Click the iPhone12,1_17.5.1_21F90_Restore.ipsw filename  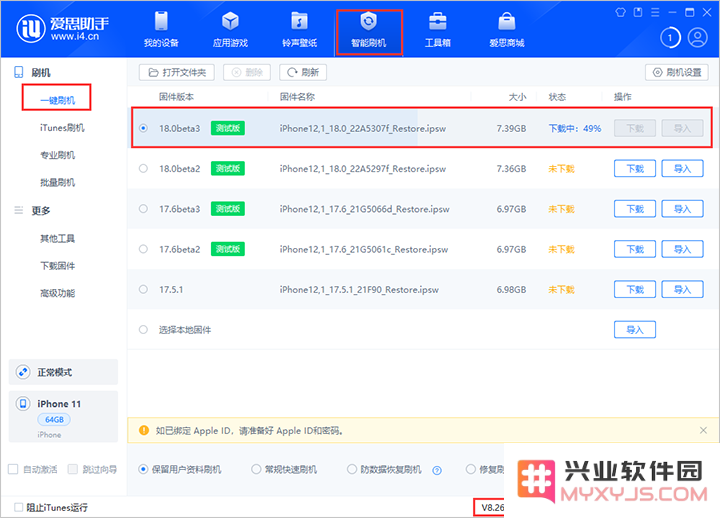click(x=359, y=290)
